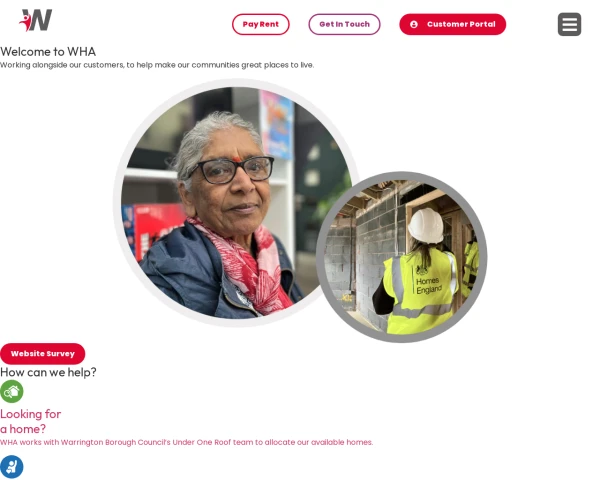Launch the Website Survey

(42, 354)
